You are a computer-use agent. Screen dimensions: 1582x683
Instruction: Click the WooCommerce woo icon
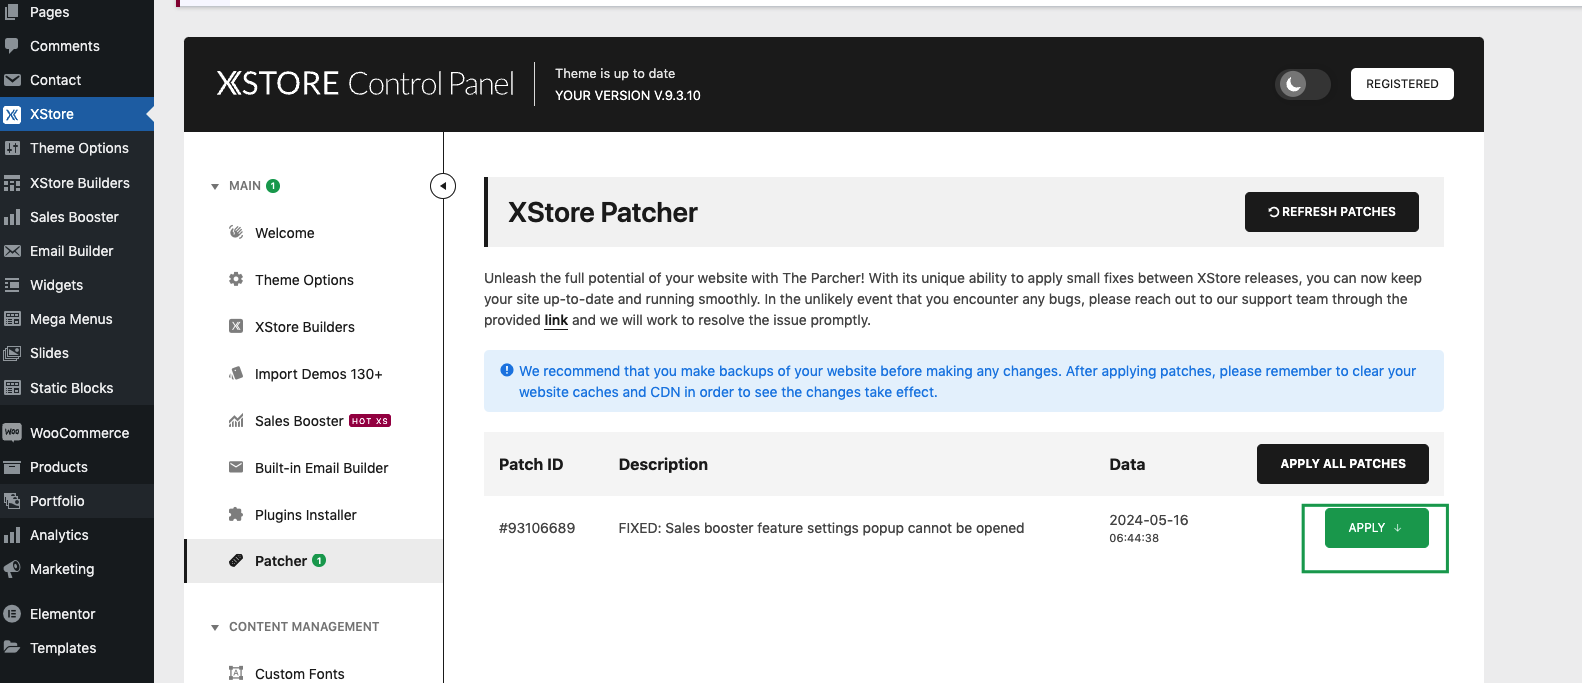tap(12, 433)
